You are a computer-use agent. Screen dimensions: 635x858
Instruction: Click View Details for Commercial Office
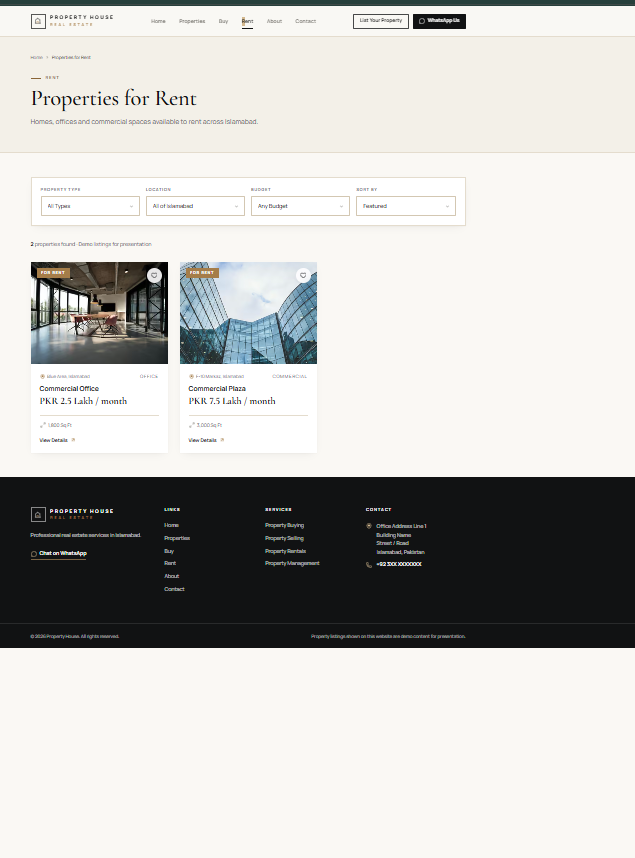tap(57, 440)
